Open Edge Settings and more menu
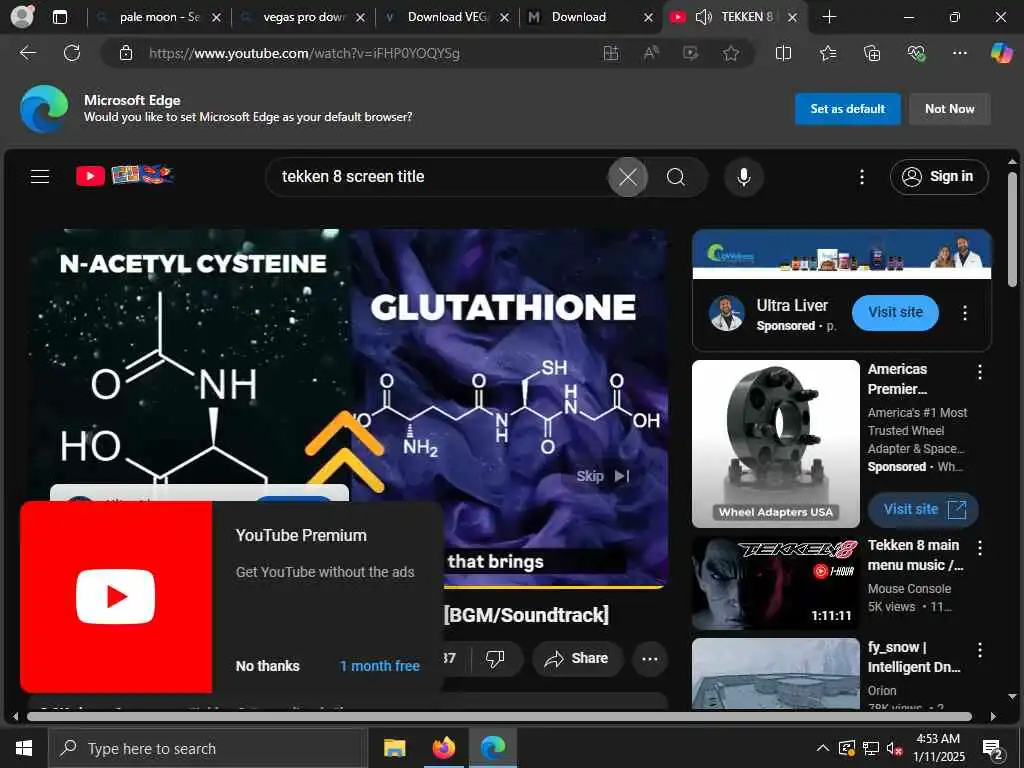 tap(959, 53)
